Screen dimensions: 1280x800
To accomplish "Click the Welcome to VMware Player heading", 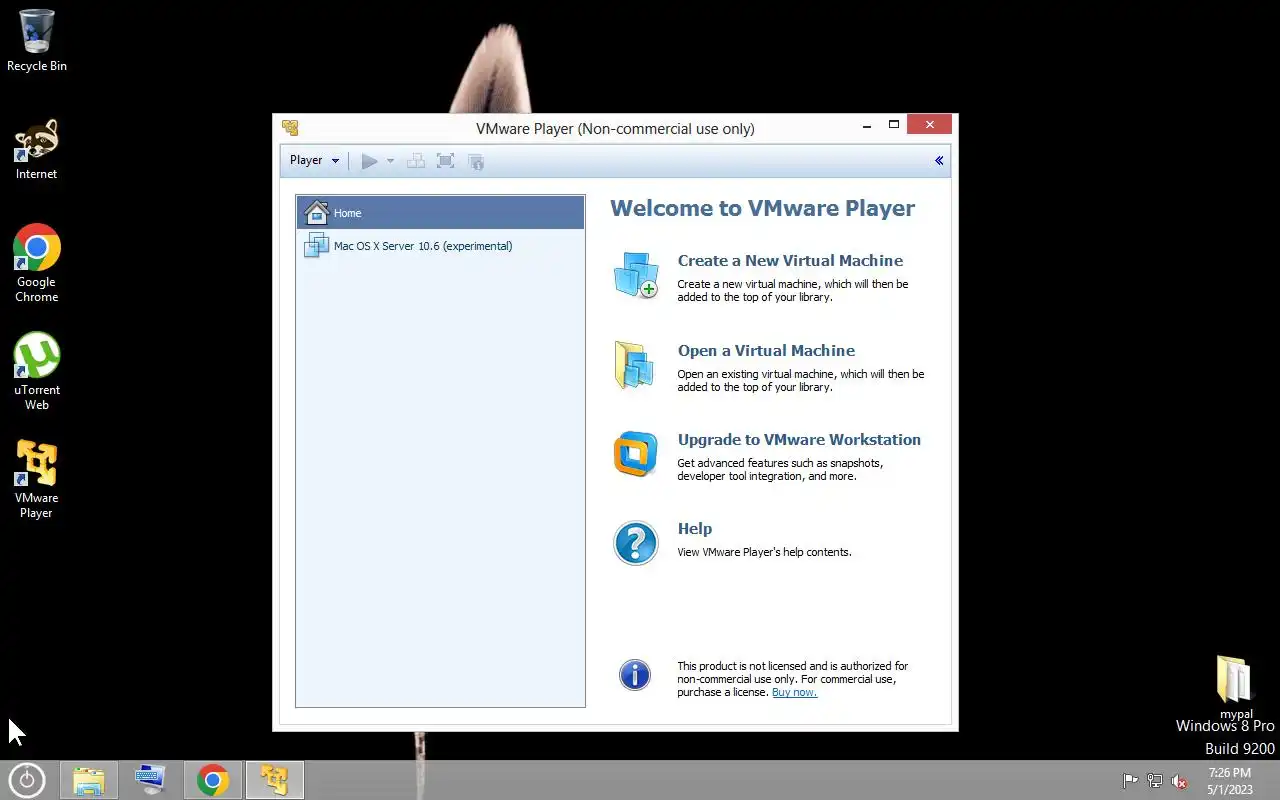I will (x=762, y=208).
